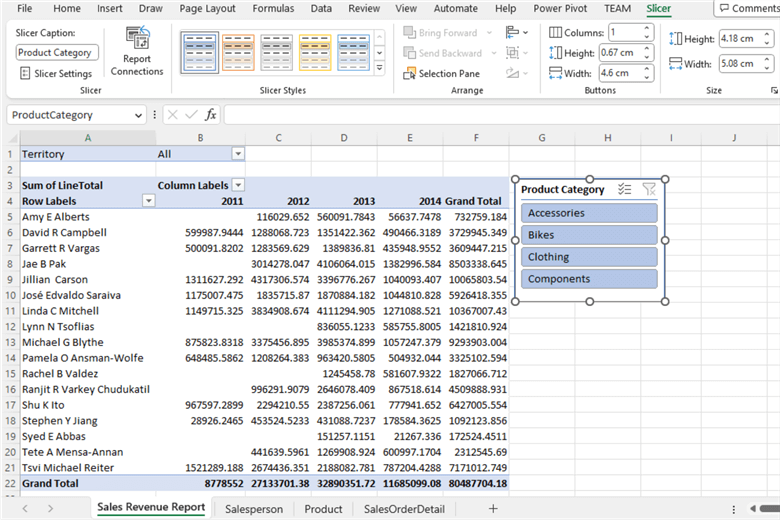
Task: Select Components in the slicer
Action: pos(589,279)
